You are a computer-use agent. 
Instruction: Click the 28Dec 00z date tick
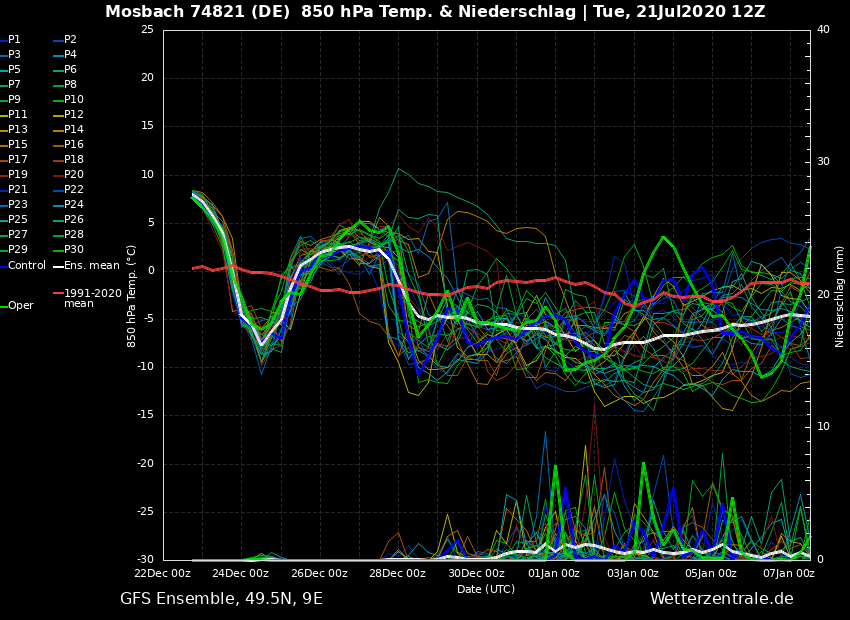[397, 574]
